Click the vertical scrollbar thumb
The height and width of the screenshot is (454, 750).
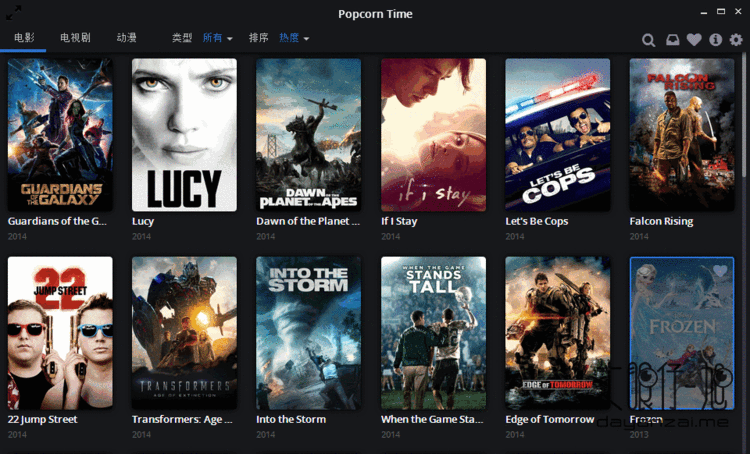tap(744, 115)
